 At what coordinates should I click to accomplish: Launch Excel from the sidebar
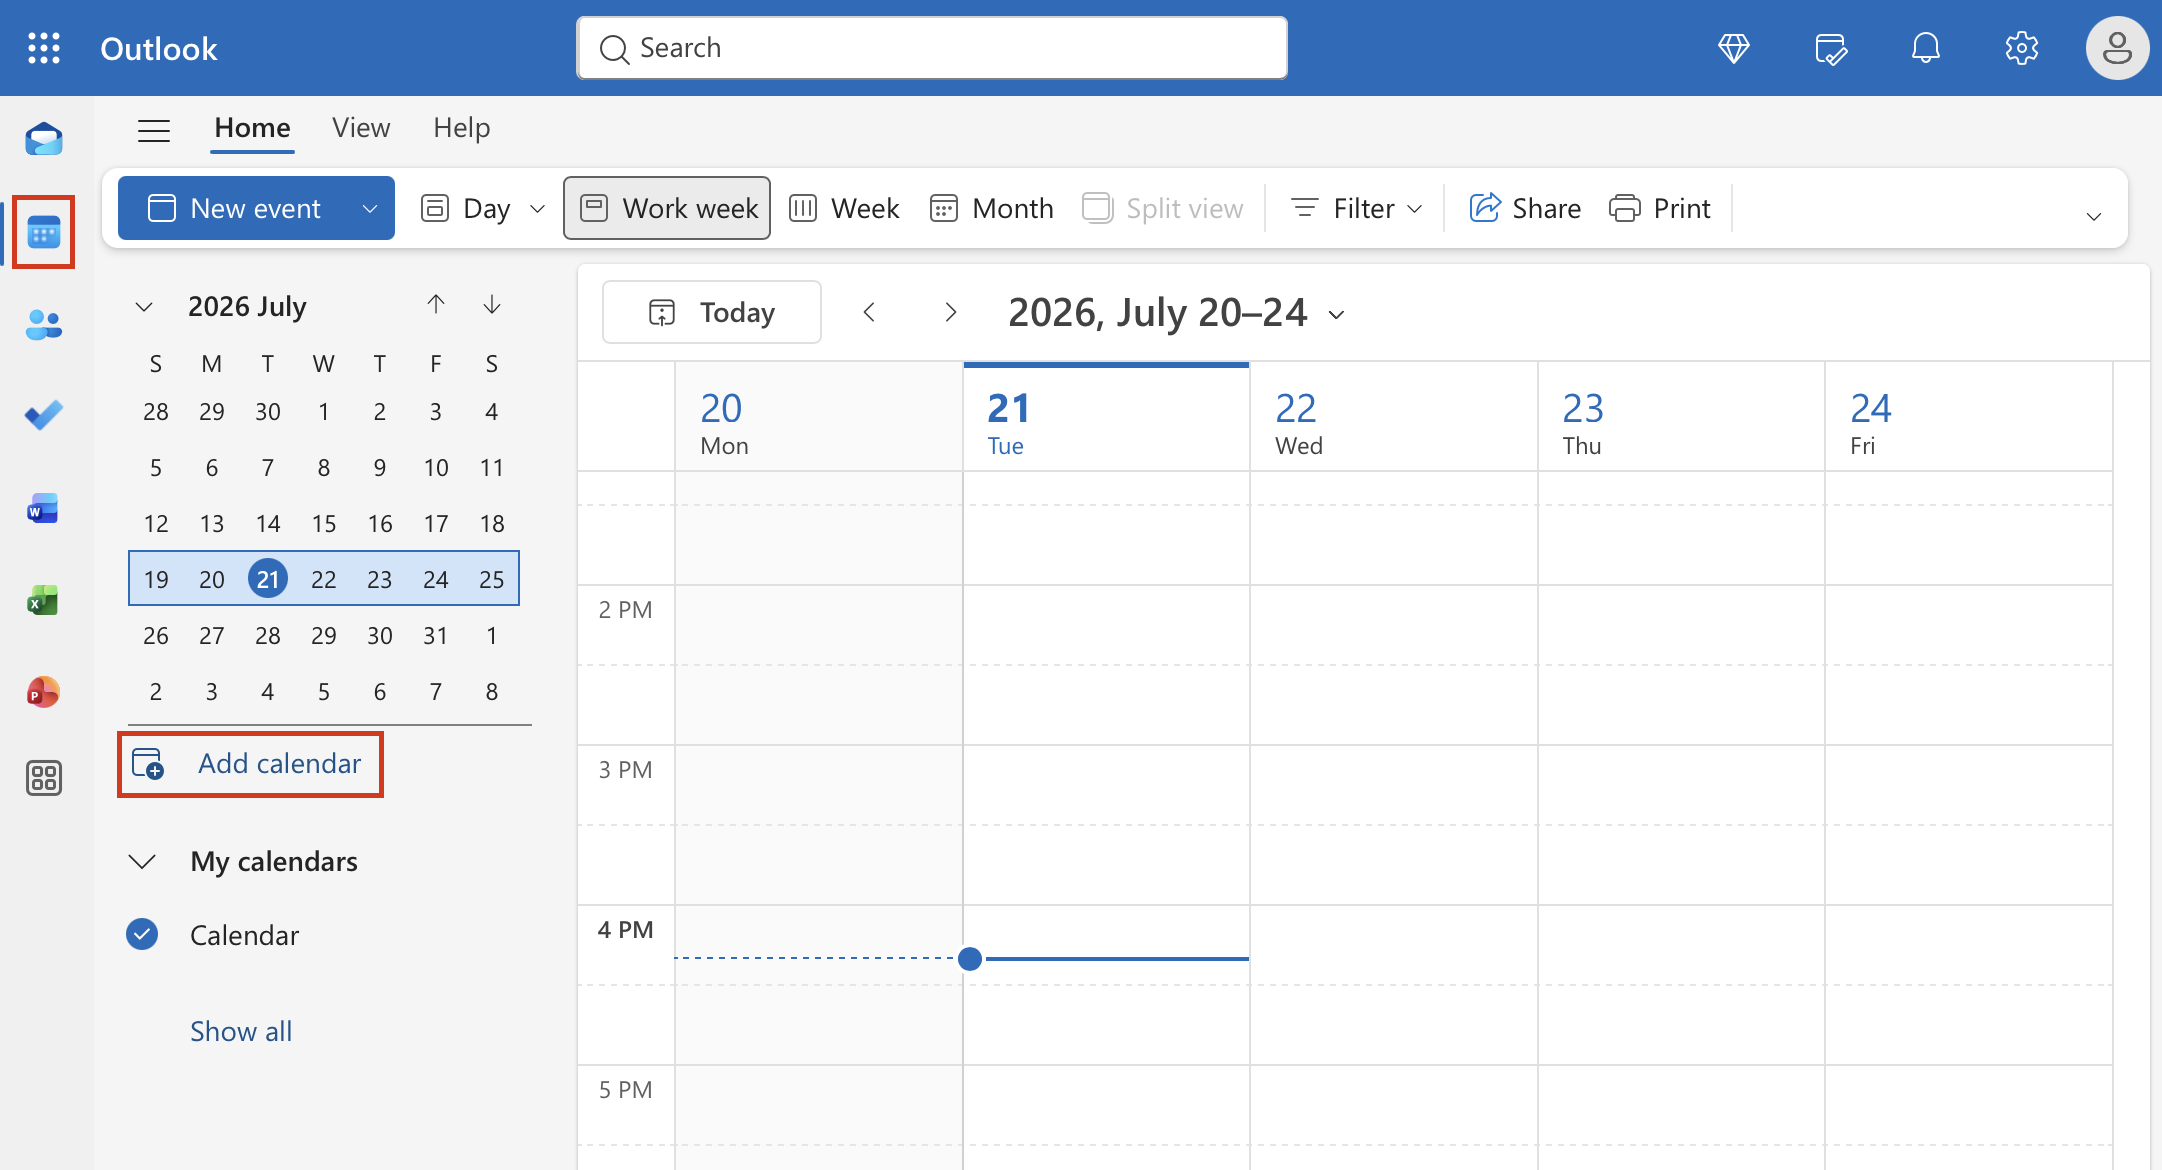pyautogui.click(x=44, y=600)
